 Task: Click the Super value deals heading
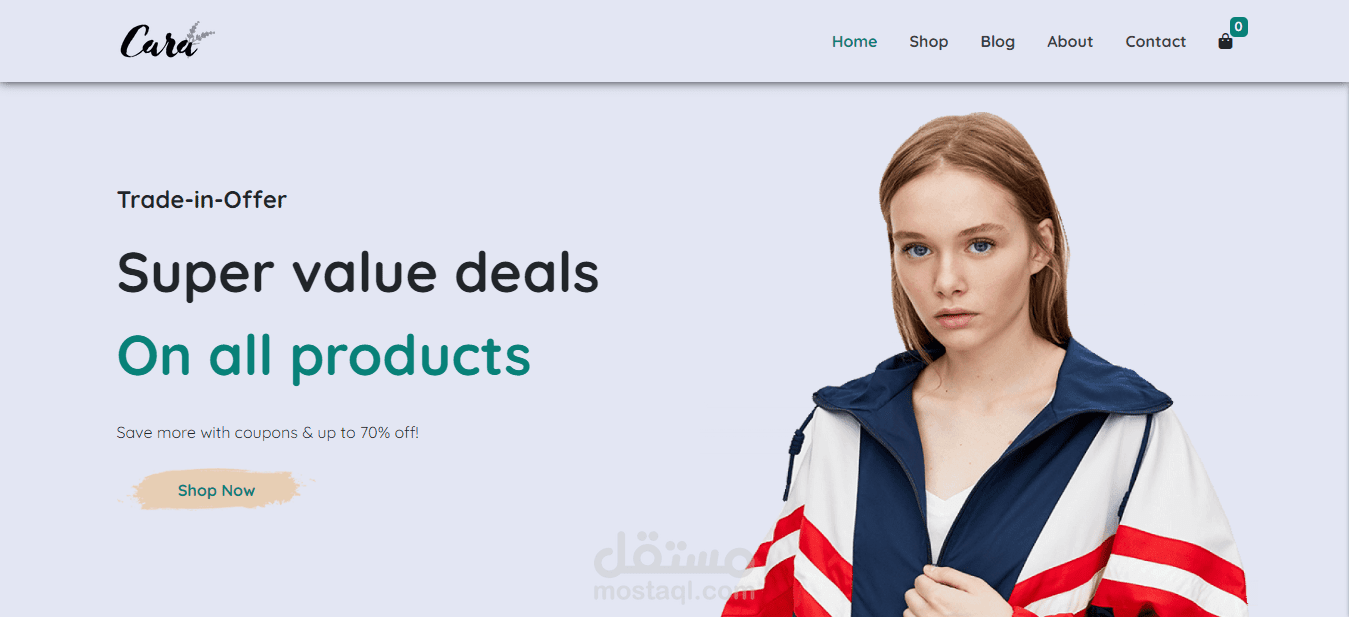[x=358, y=273]
